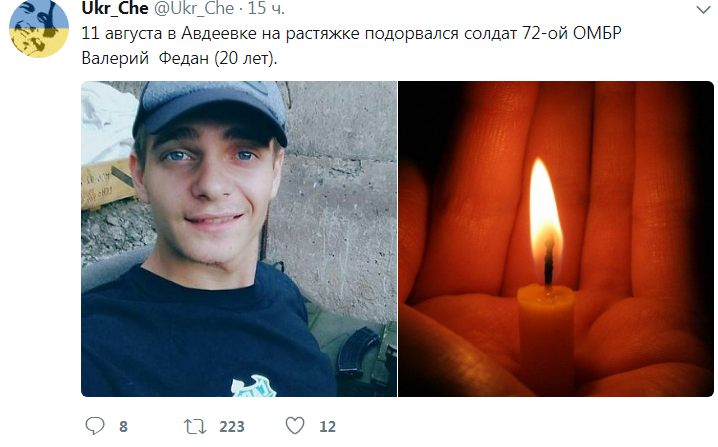Click the retweet count 223
Screen dimensions: 718x447
tap(232, 427)
